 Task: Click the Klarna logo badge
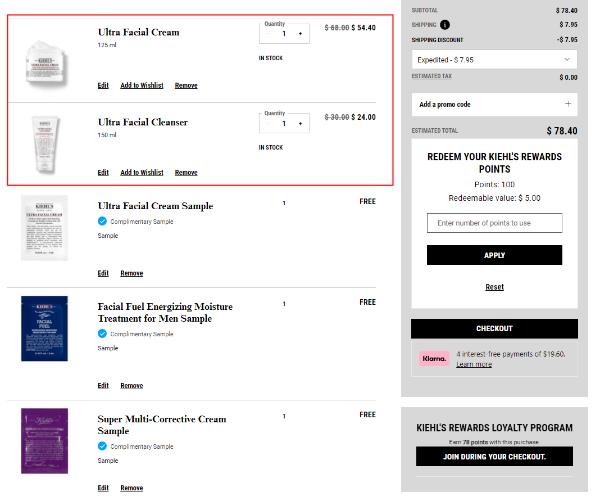pyautogui.click(x=434, y=358)
